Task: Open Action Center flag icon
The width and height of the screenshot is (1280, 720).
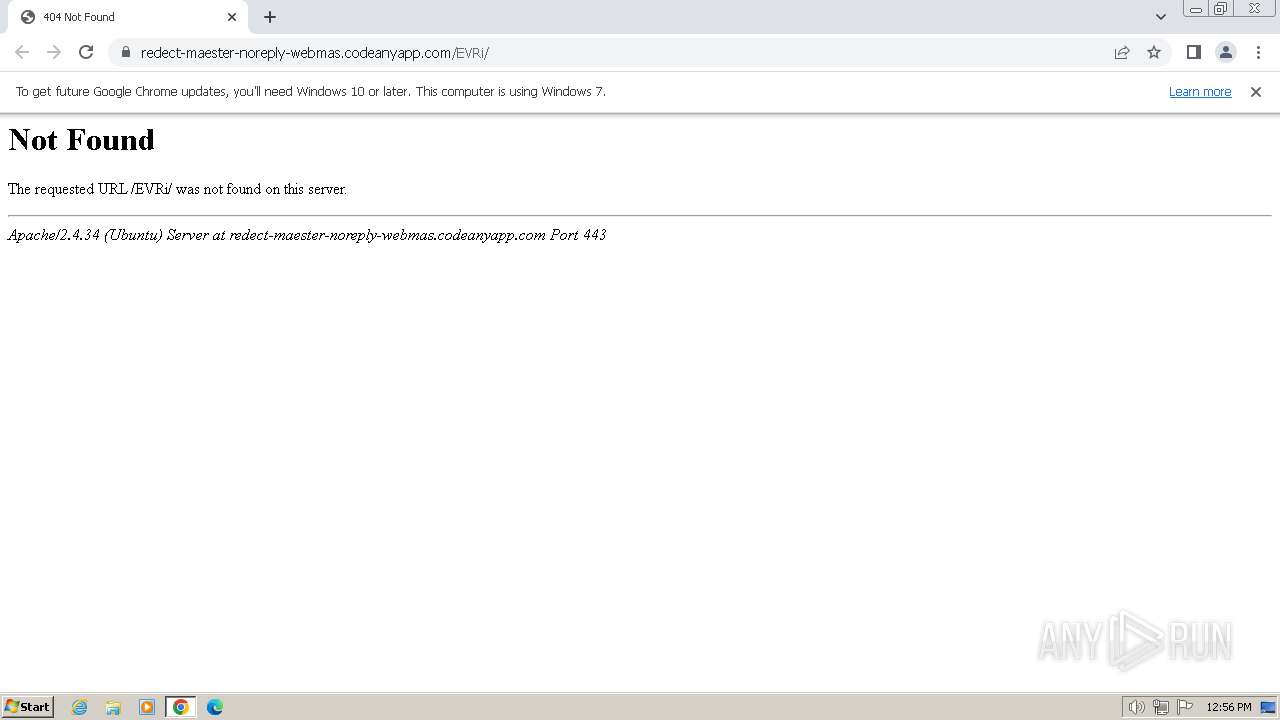Action: pyautogui.click(x=1185, y=707)
